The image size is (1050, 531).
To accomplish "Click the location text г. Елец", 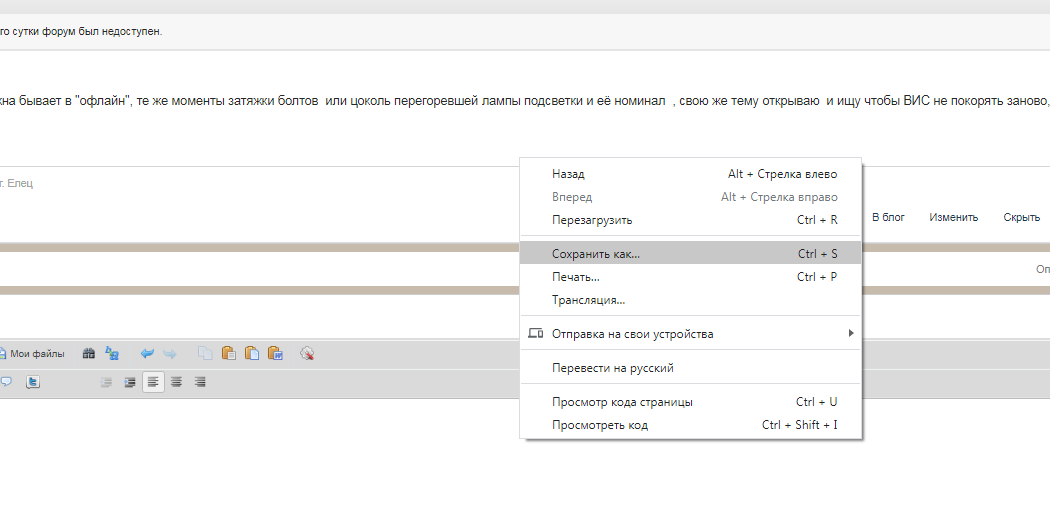I will click(x=16, y=183).
